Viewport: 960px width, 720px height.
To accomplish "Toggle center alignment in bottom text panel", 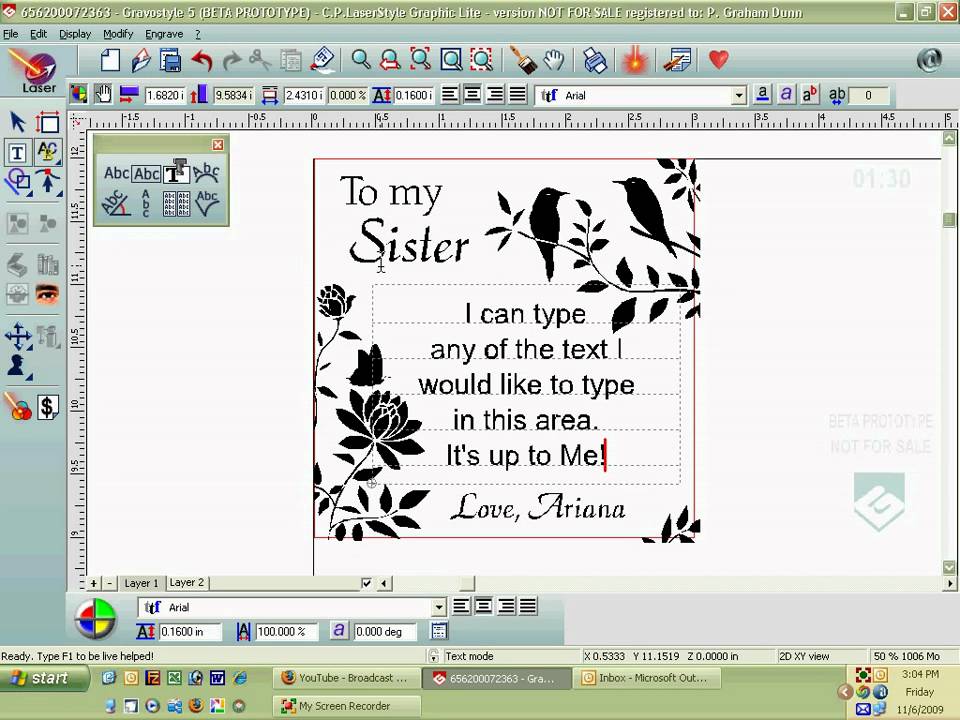I will coord(484,607).
